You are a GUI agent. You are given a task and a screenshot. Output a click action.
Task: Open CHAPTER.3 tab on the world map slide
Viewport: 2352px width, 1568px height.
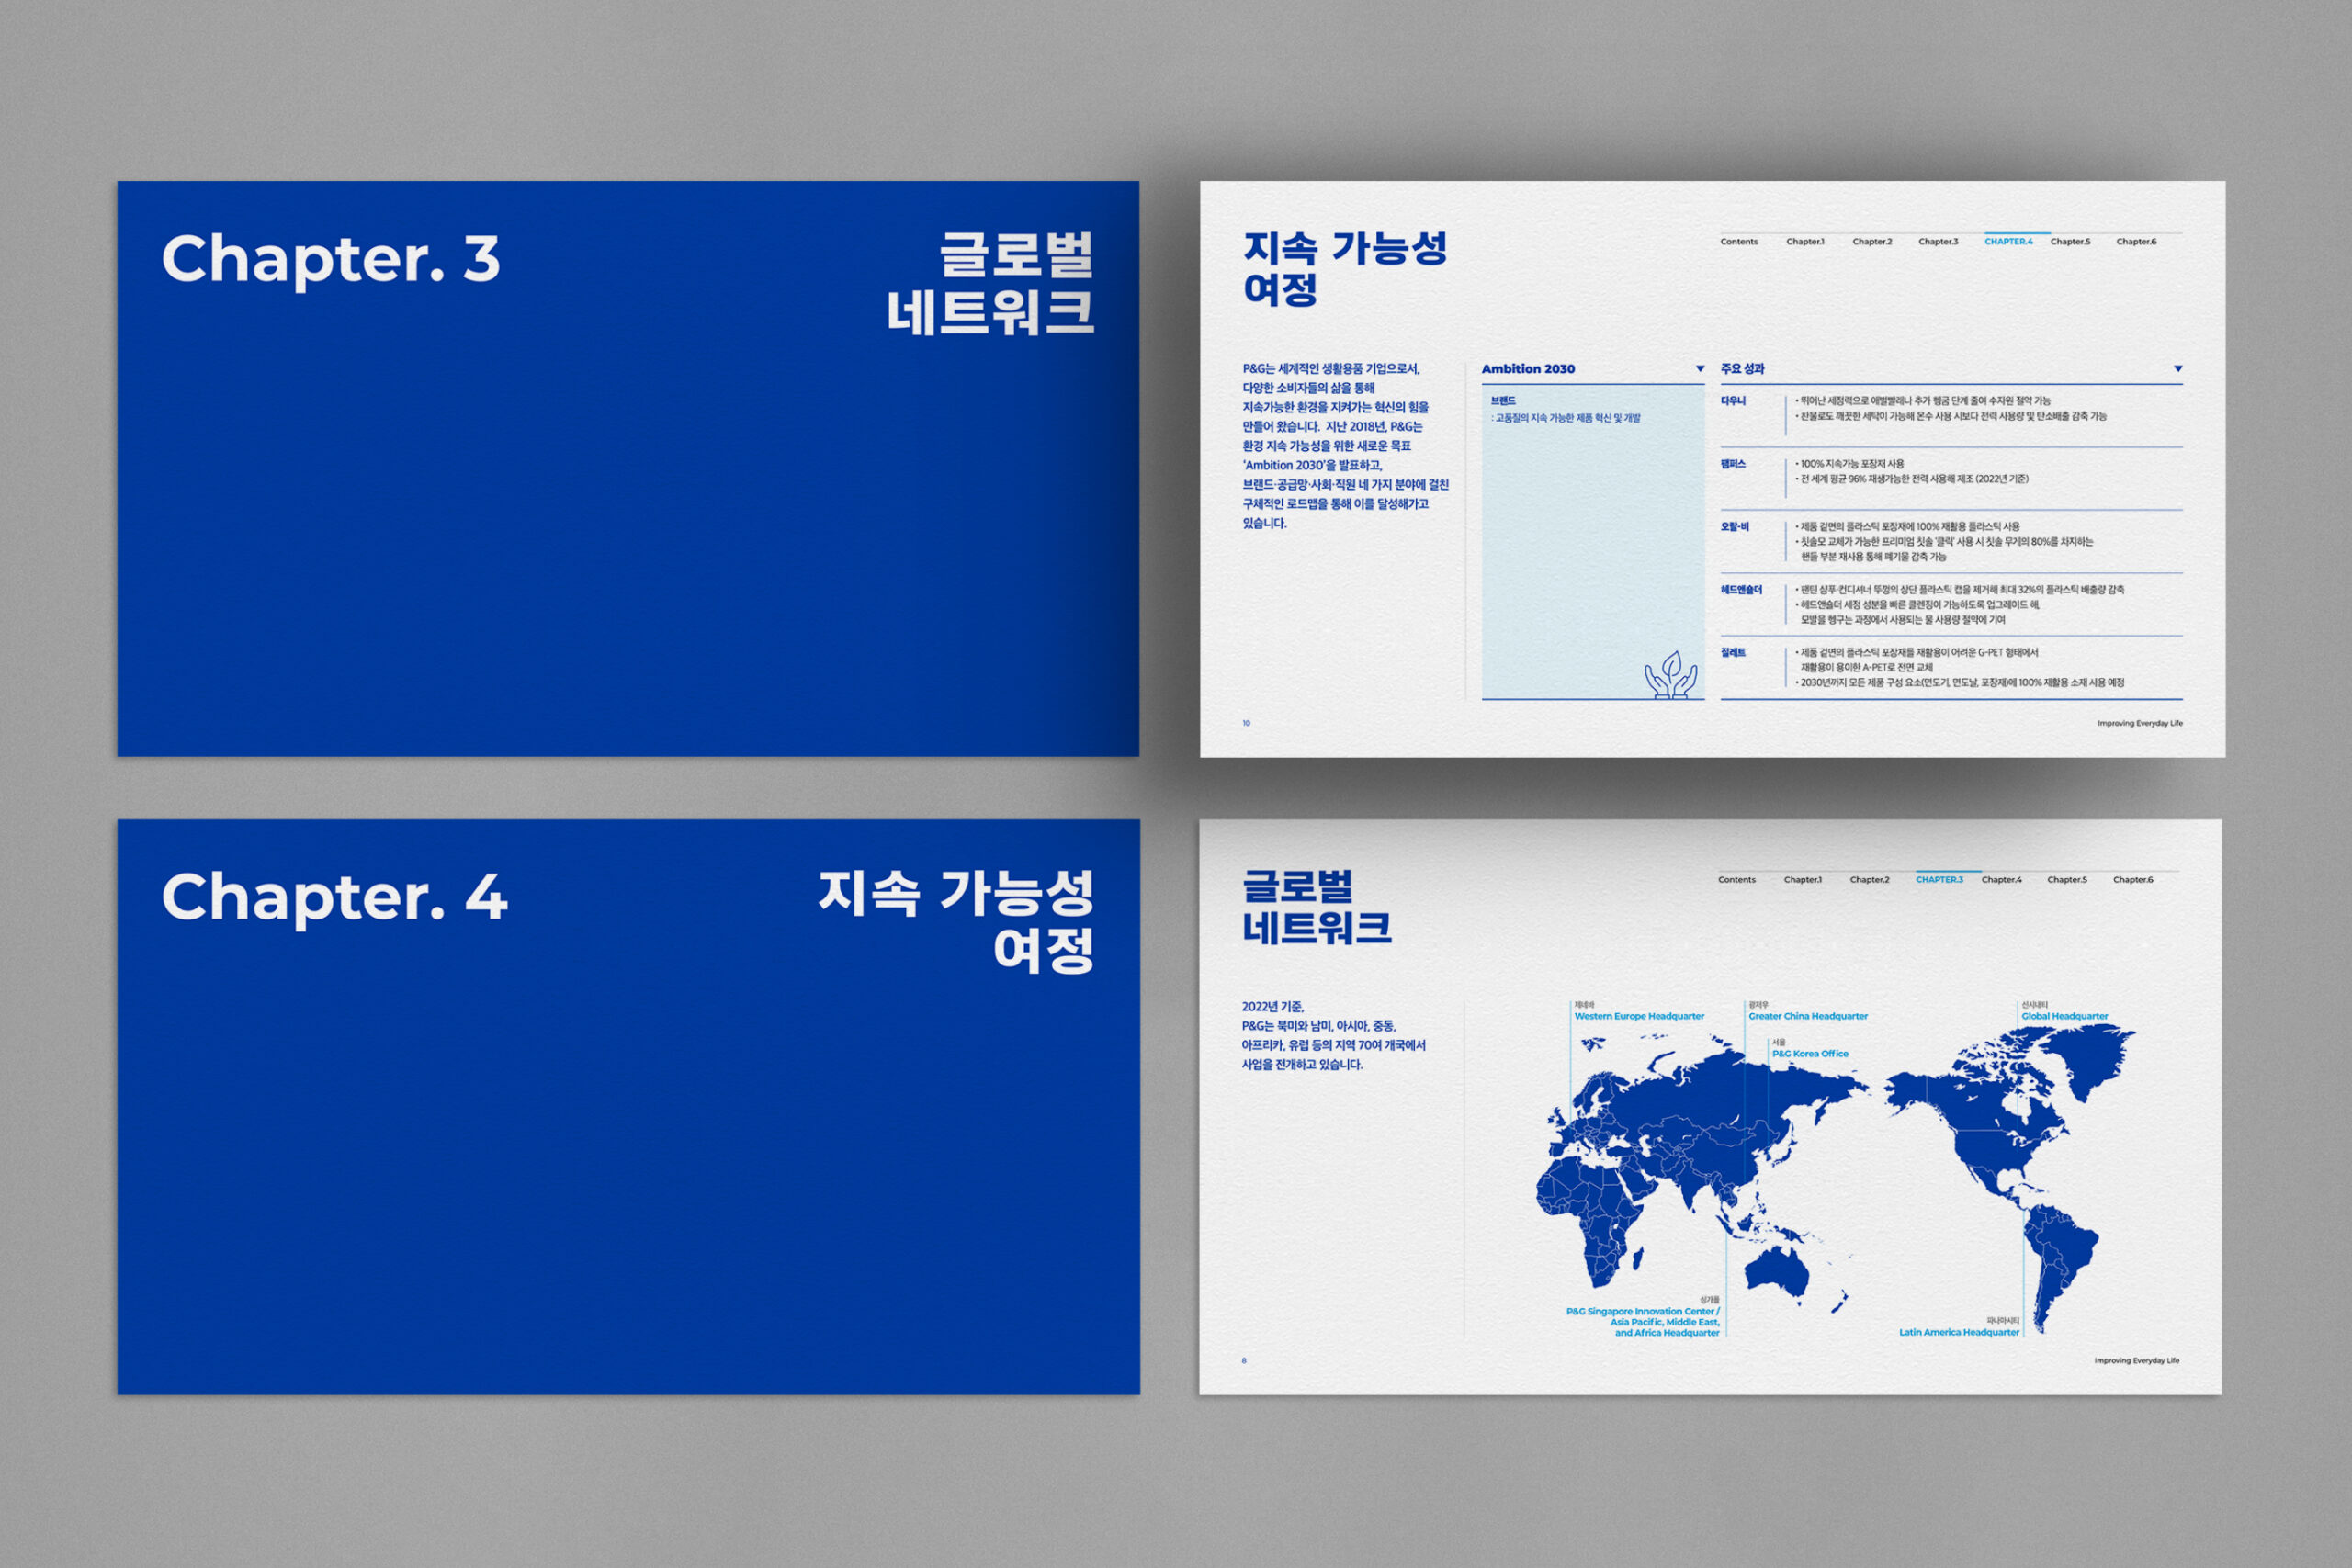pos(1939,880)
